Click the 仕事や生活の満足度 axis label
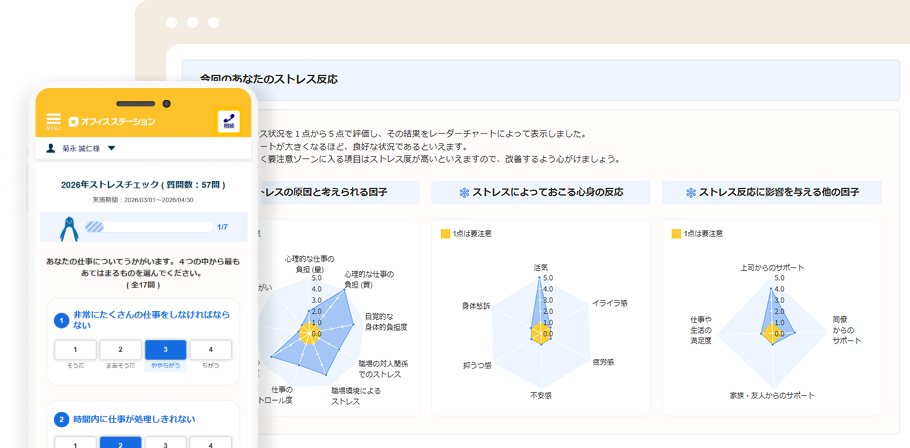 pyautogui.click(x=701, y=330)
